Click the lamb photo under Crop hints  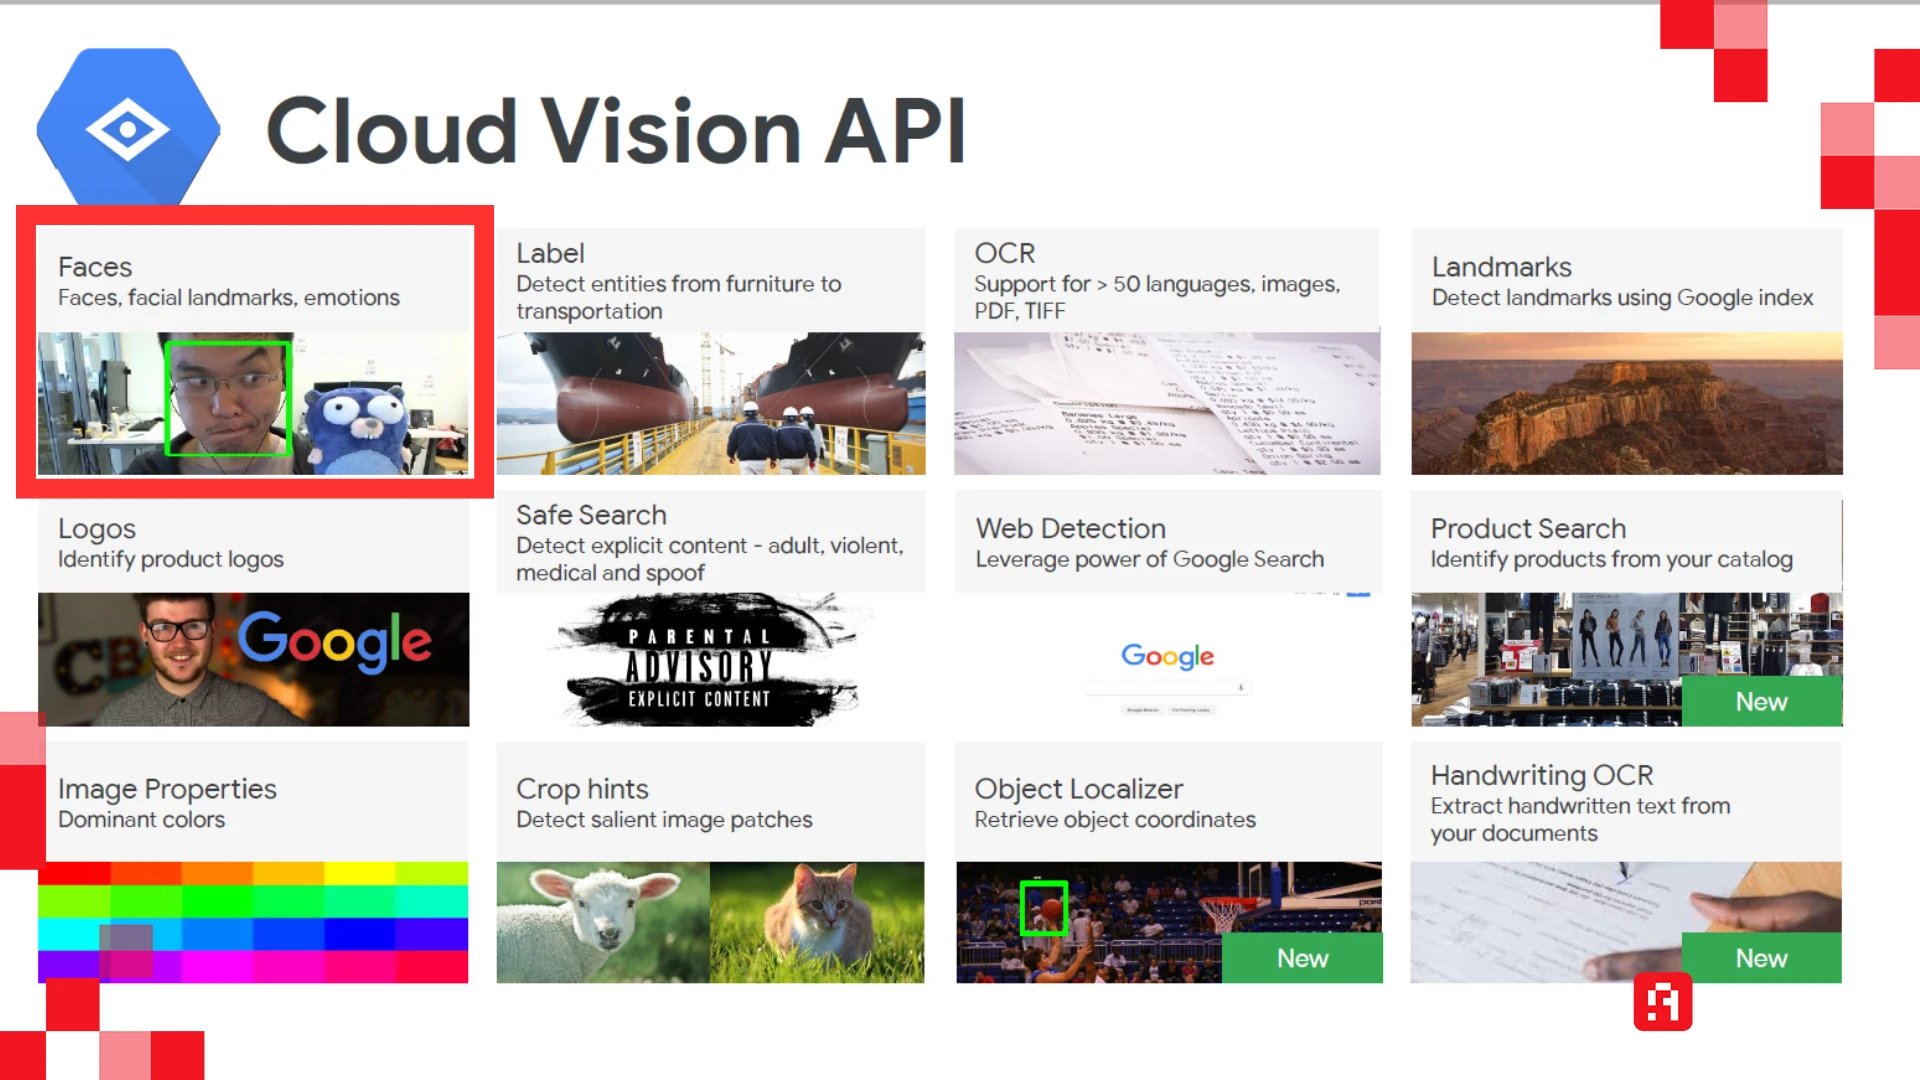coord(603,922)
